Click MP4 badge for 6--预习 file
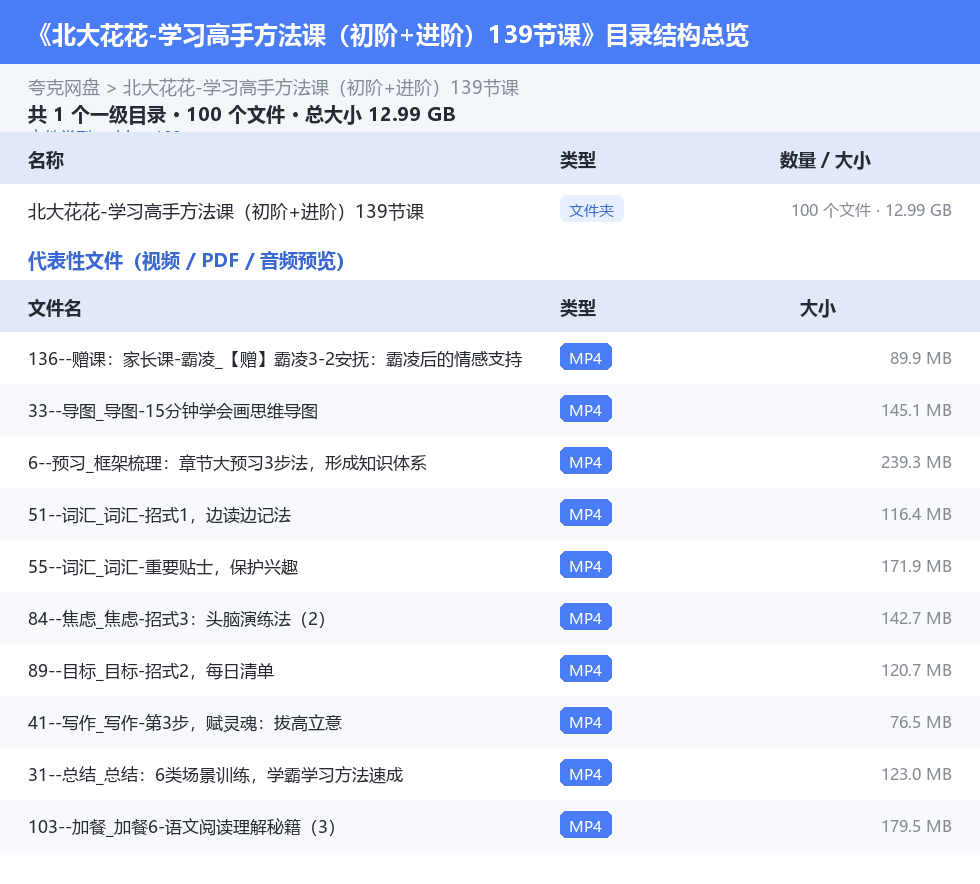This screenshot has height=884, width=980. (586, 461)
